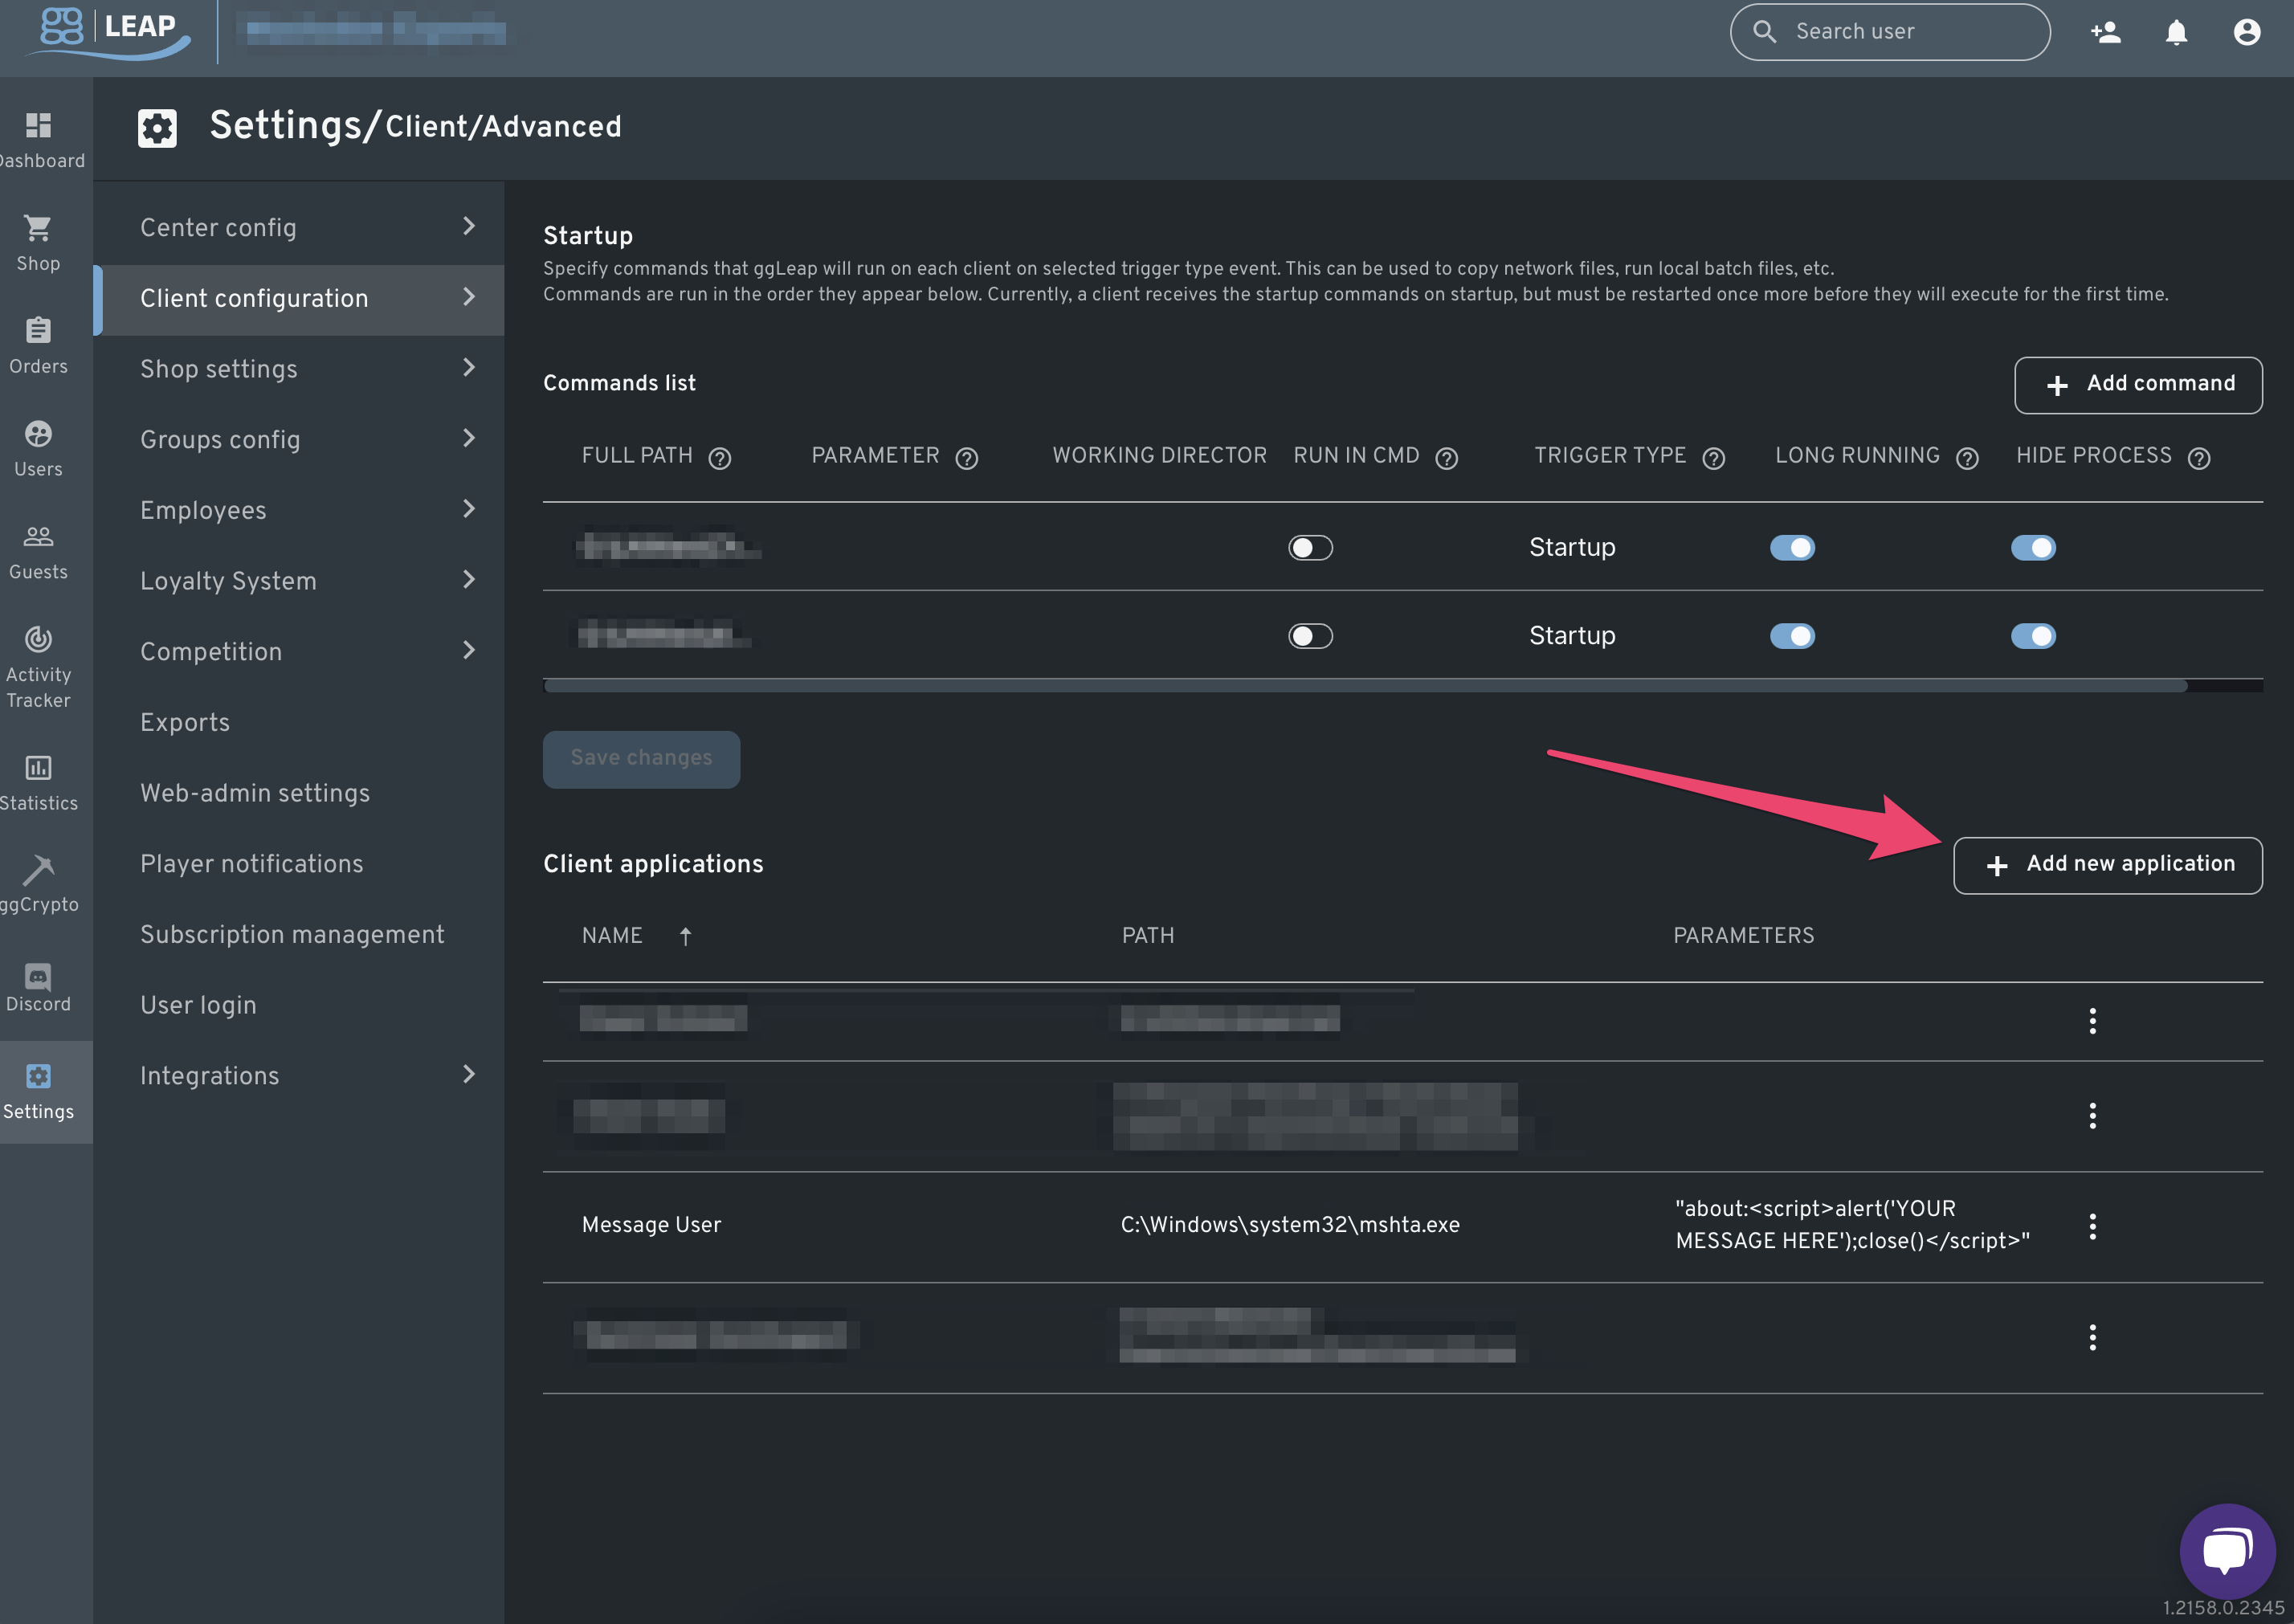Image resolution: width=2294 pixels, height=1624 pixels.
Task: Expand Integrations submenu
Action: 468,1075
